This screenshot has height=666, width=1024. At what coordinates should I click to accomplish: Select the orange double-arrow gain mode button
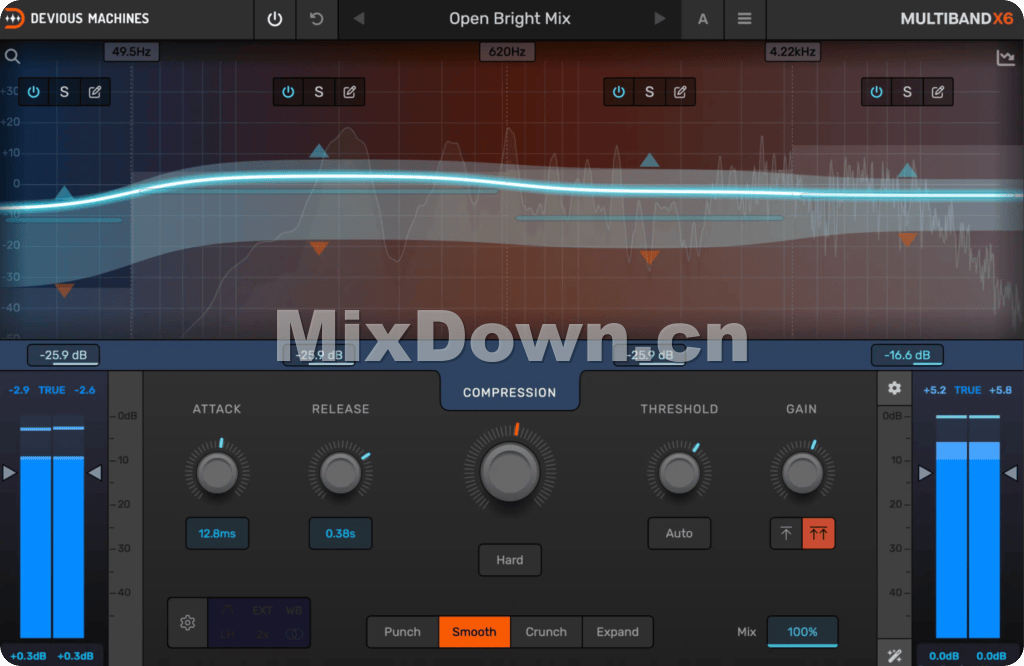(x=818, y=533)
